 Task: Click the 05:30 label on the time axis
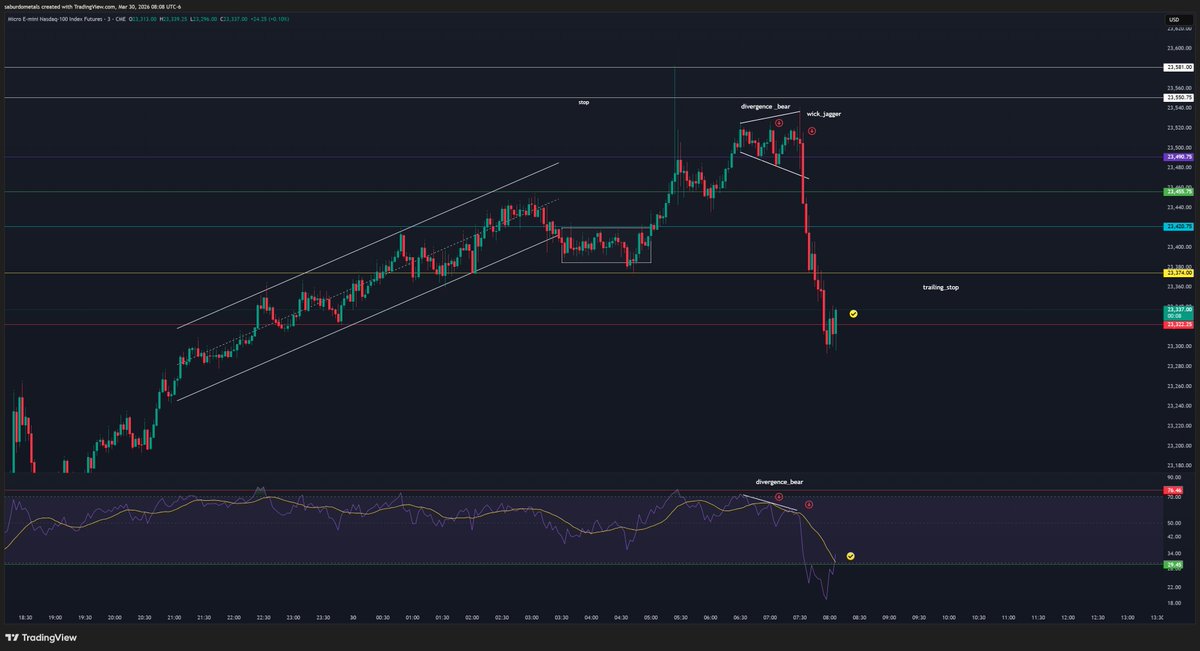pyautogui.click(x=680, y=618)
